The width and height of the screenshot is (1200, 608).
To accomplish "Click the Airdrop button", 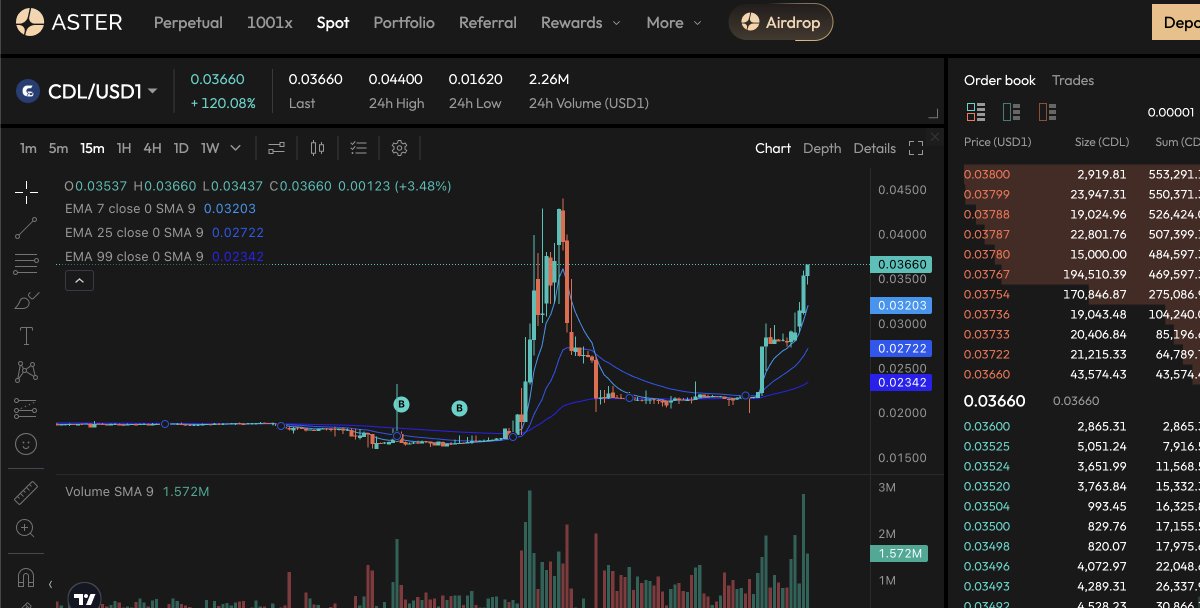I will point(780,22).
